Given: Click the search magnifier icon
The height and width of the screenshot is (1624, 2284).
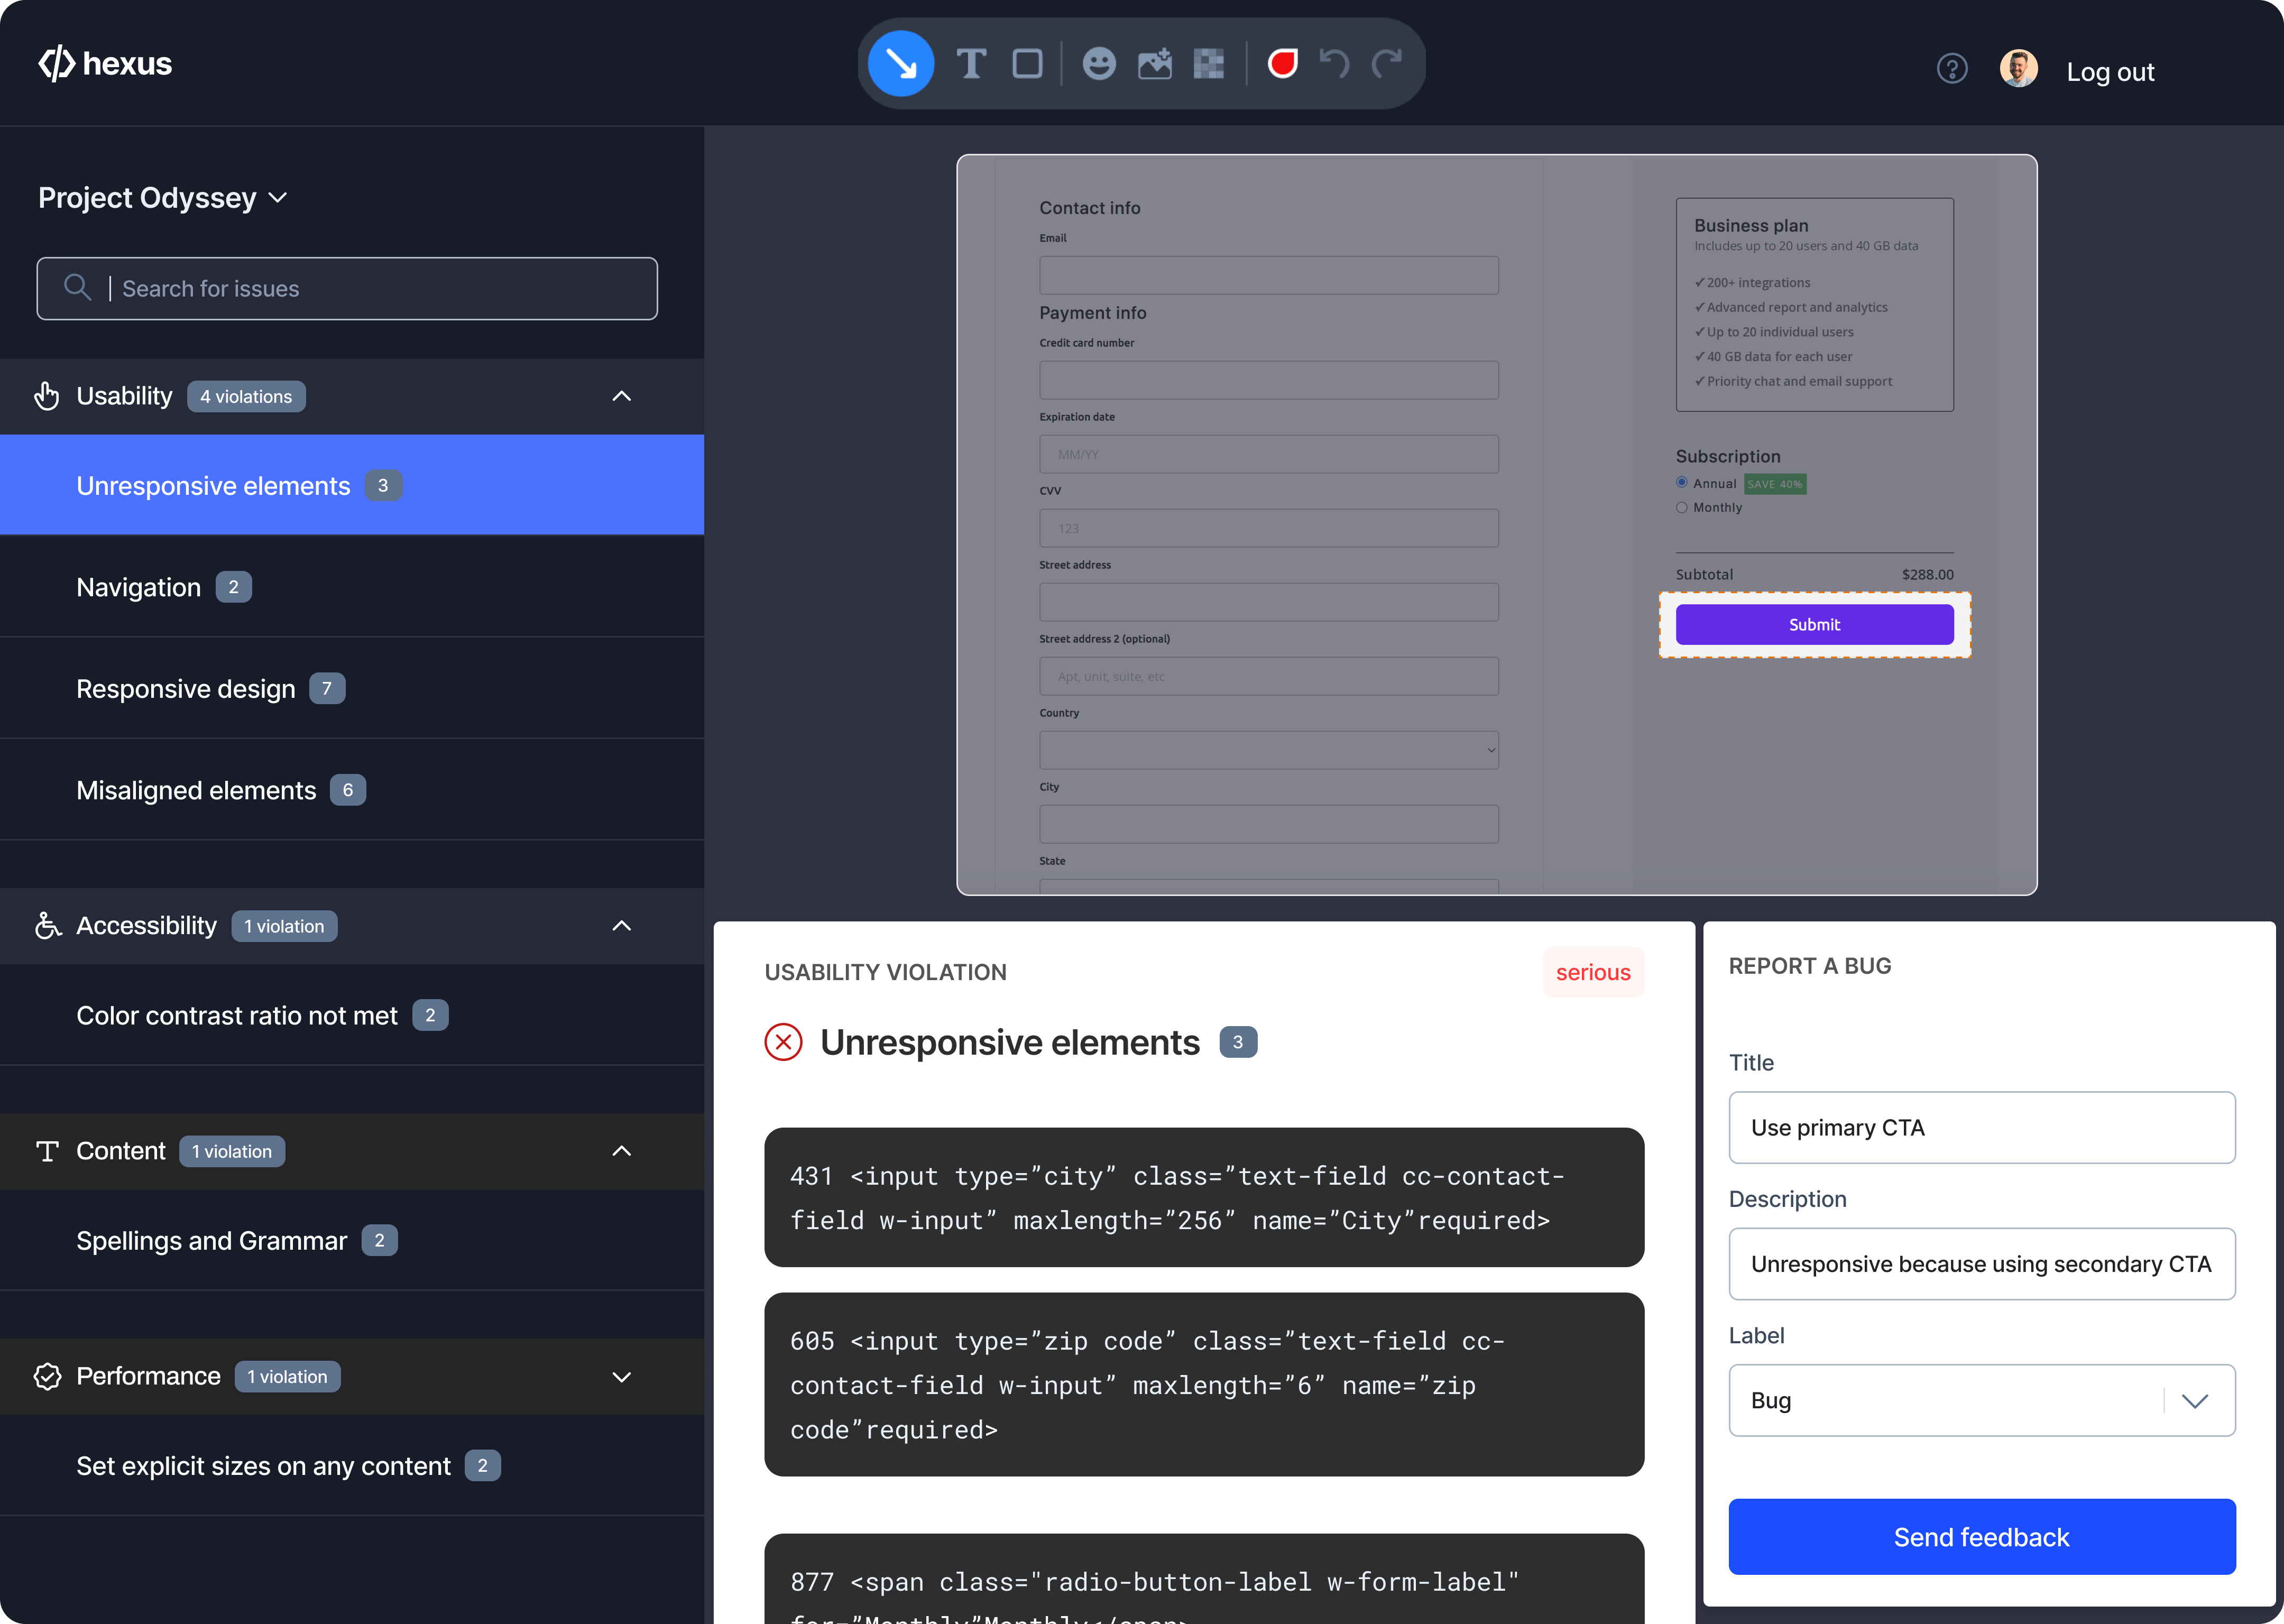Looking at the screenshot, I should (x=77, y=288).
